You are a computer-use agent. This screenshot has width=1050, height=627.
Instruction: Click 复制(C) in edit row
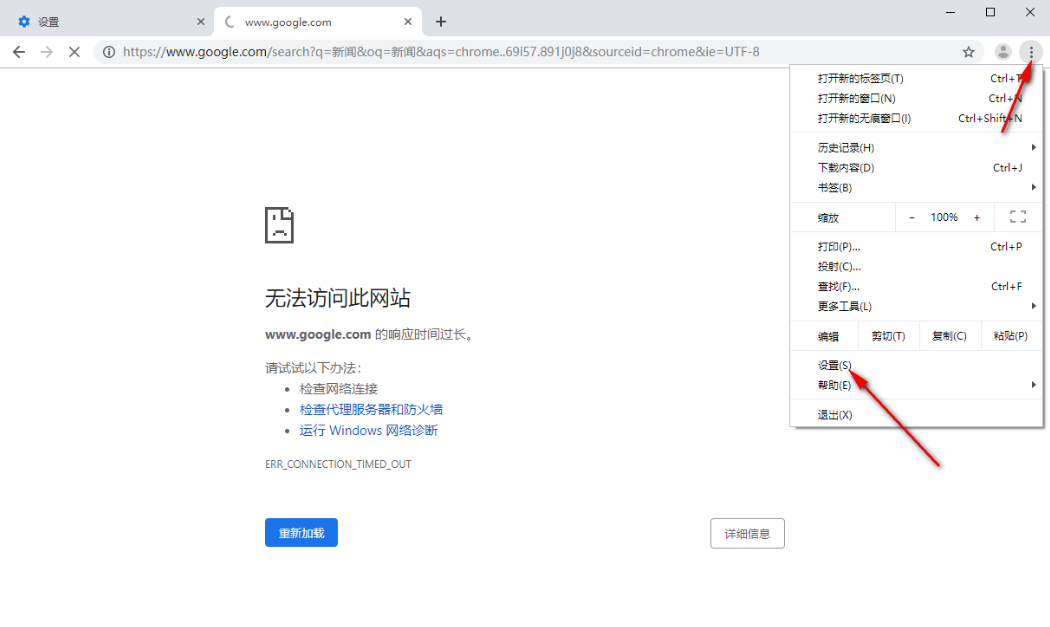(x=950, y=336)
